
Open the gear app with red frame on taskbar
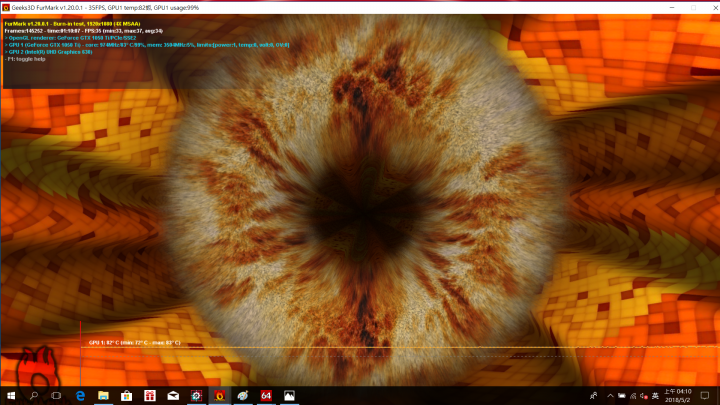click(197, 395)
